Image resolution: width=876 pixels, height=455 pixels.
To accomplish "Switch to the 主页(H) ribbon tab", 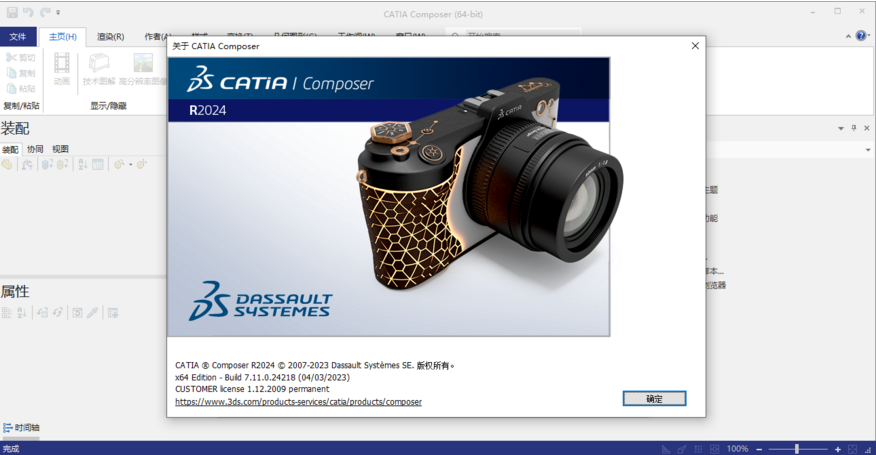I will [x=63, y=37].
